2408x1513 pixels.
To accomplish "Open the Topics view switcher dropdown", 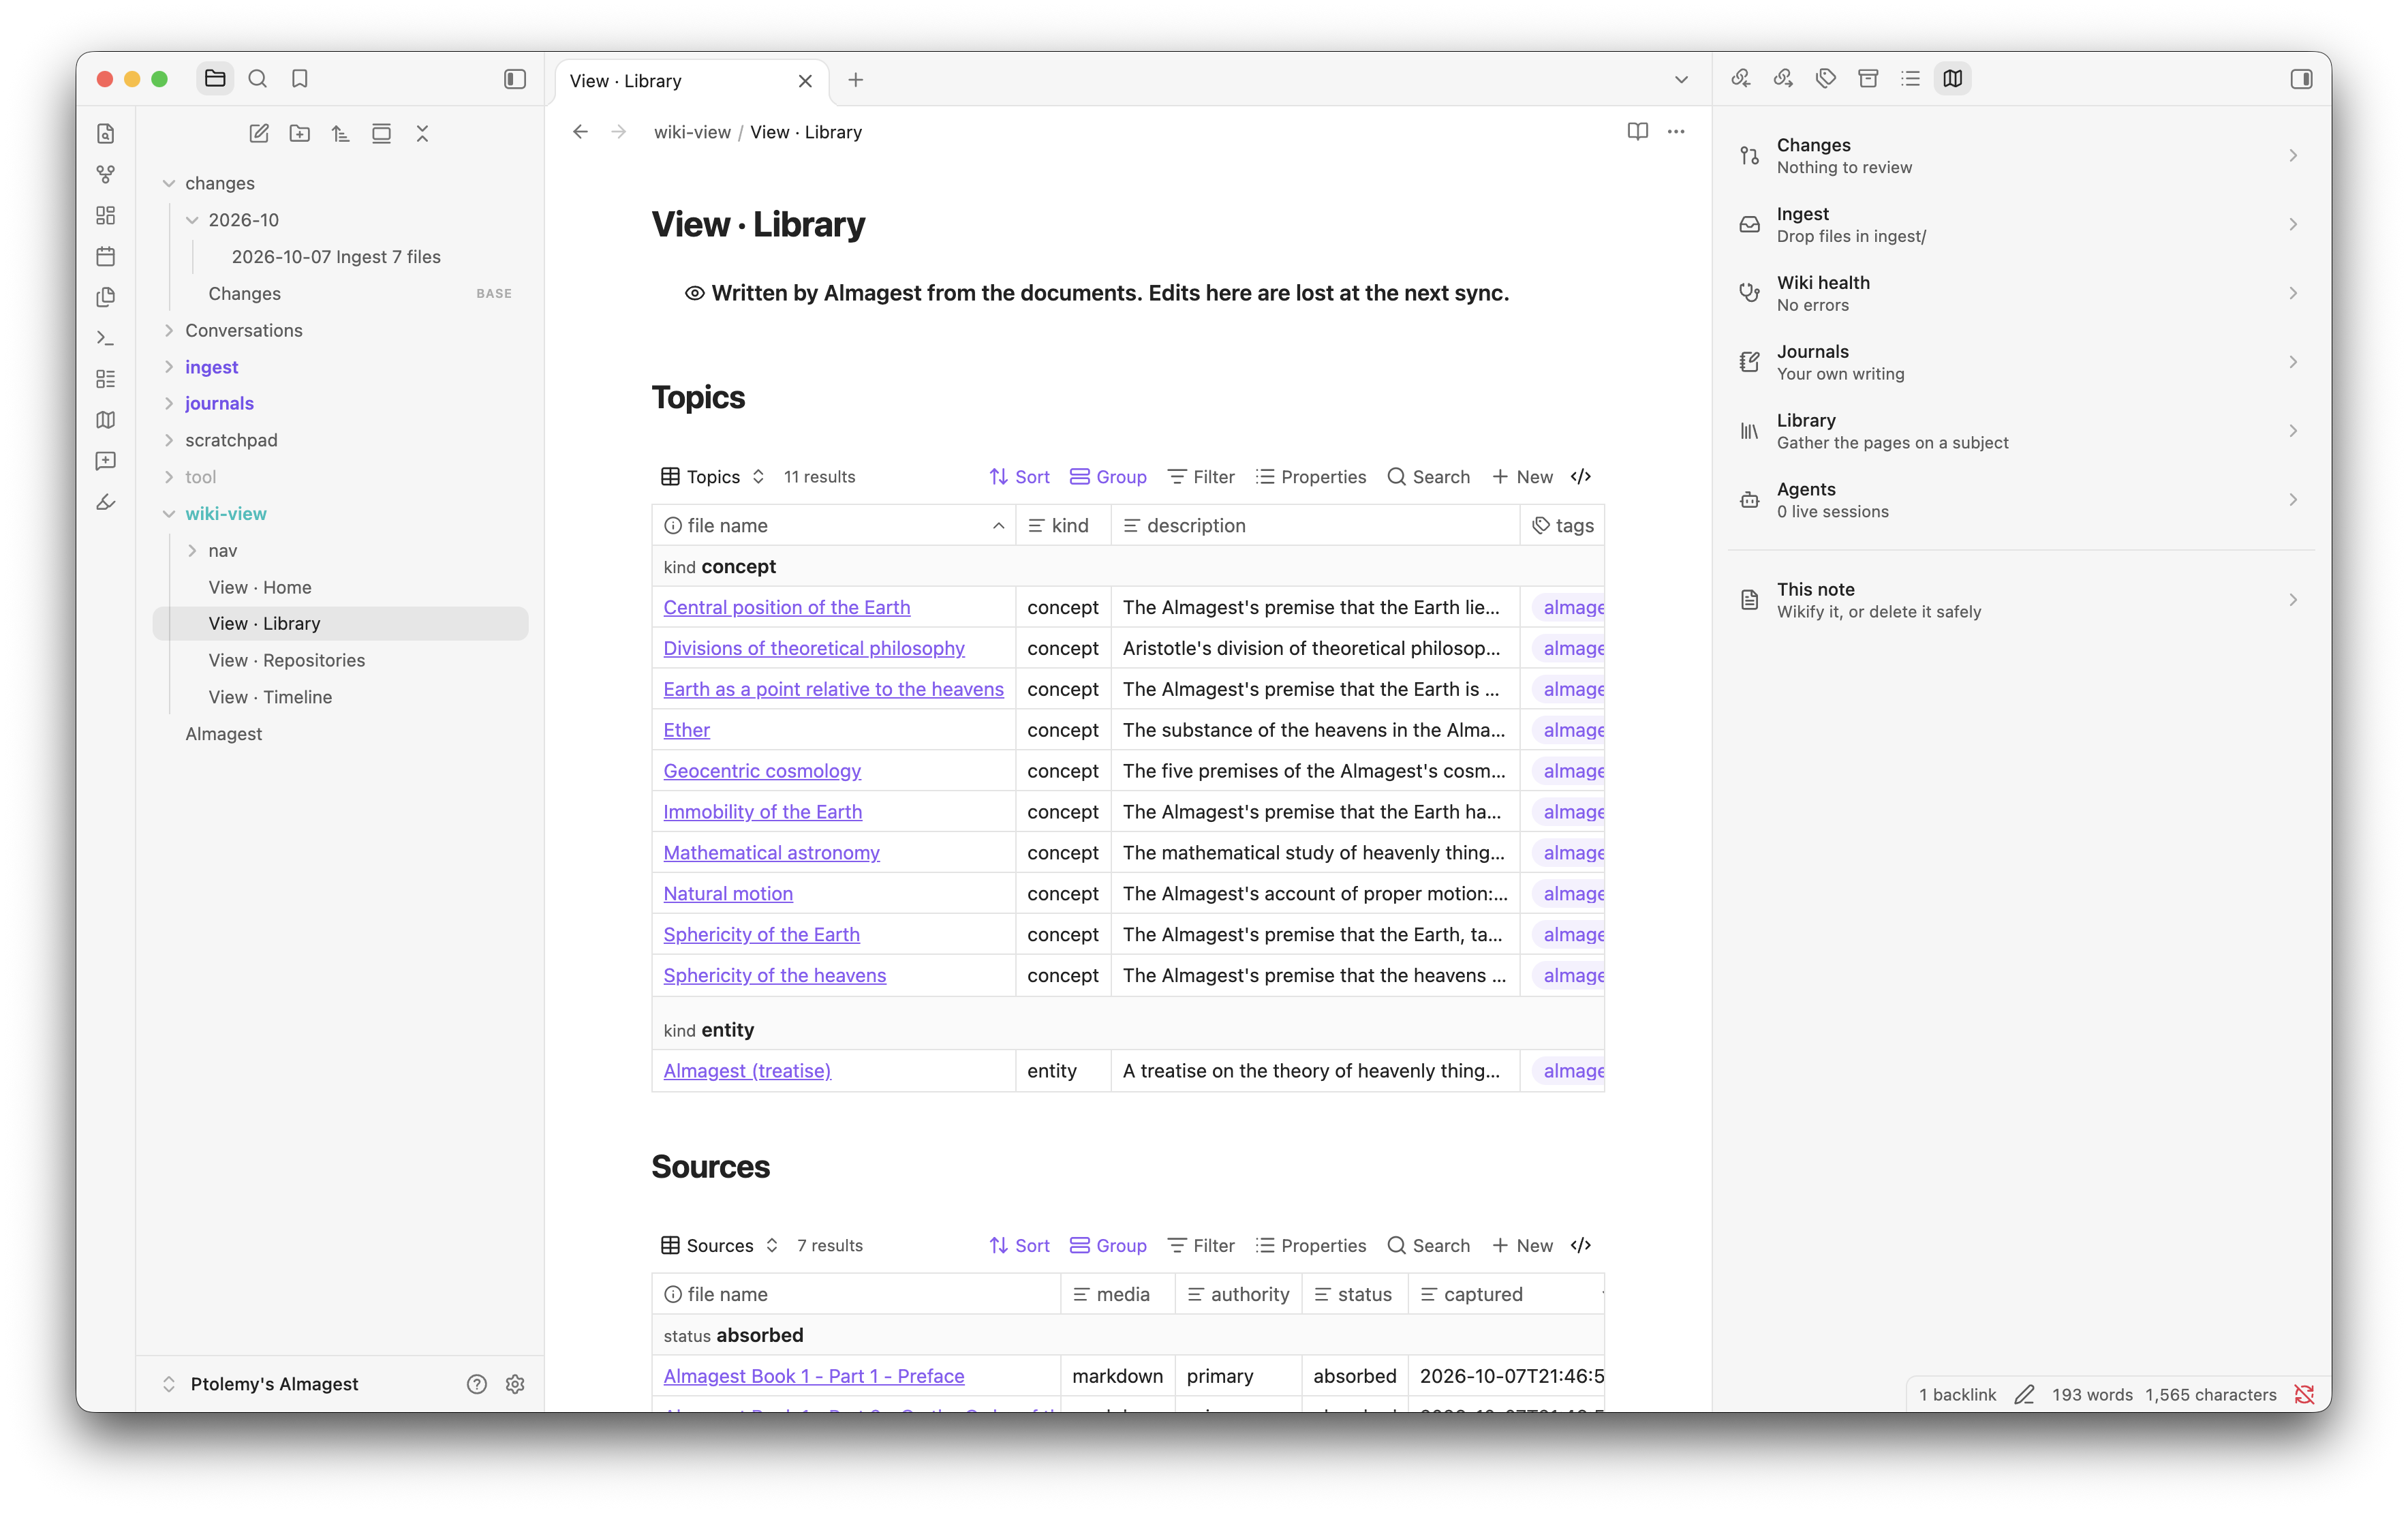I will pos(713,477).
